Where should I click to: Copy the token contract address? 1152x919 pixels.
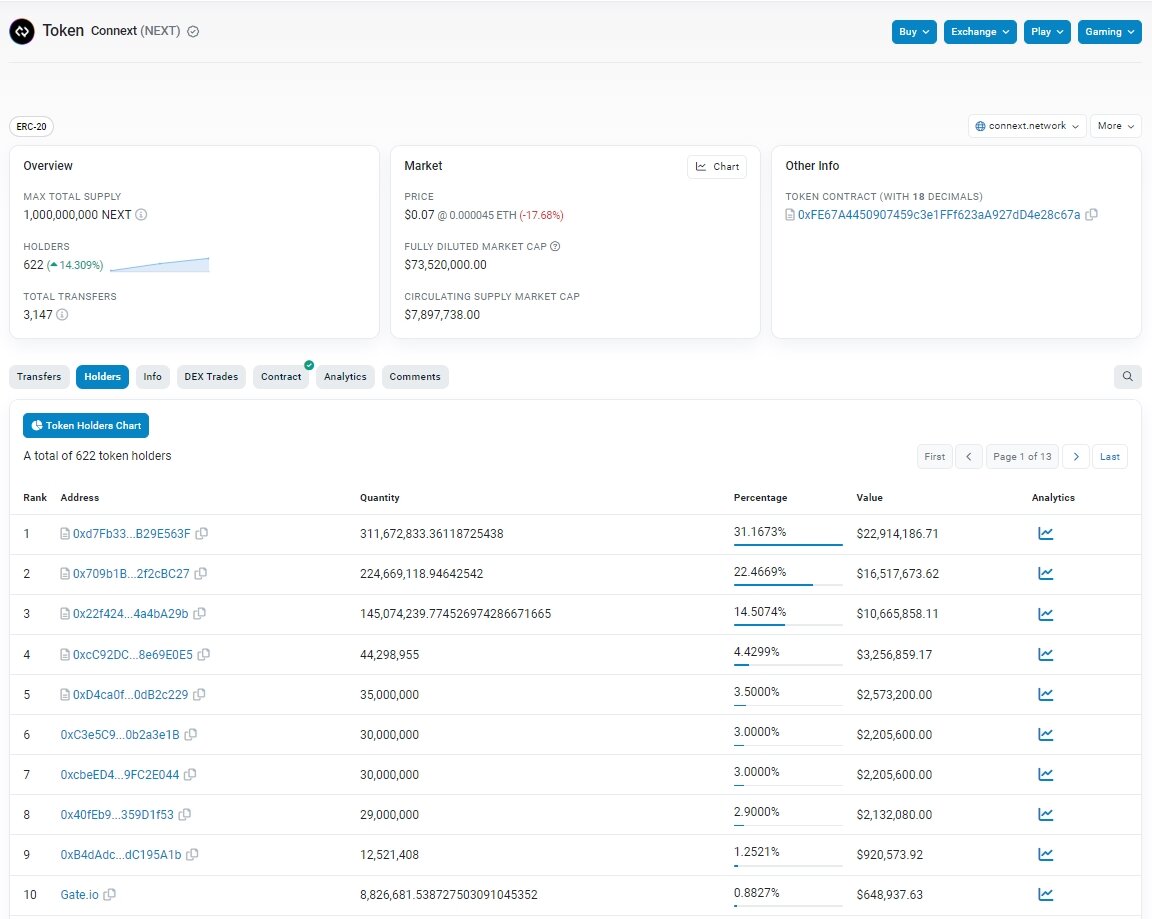tap(1091, 214)
